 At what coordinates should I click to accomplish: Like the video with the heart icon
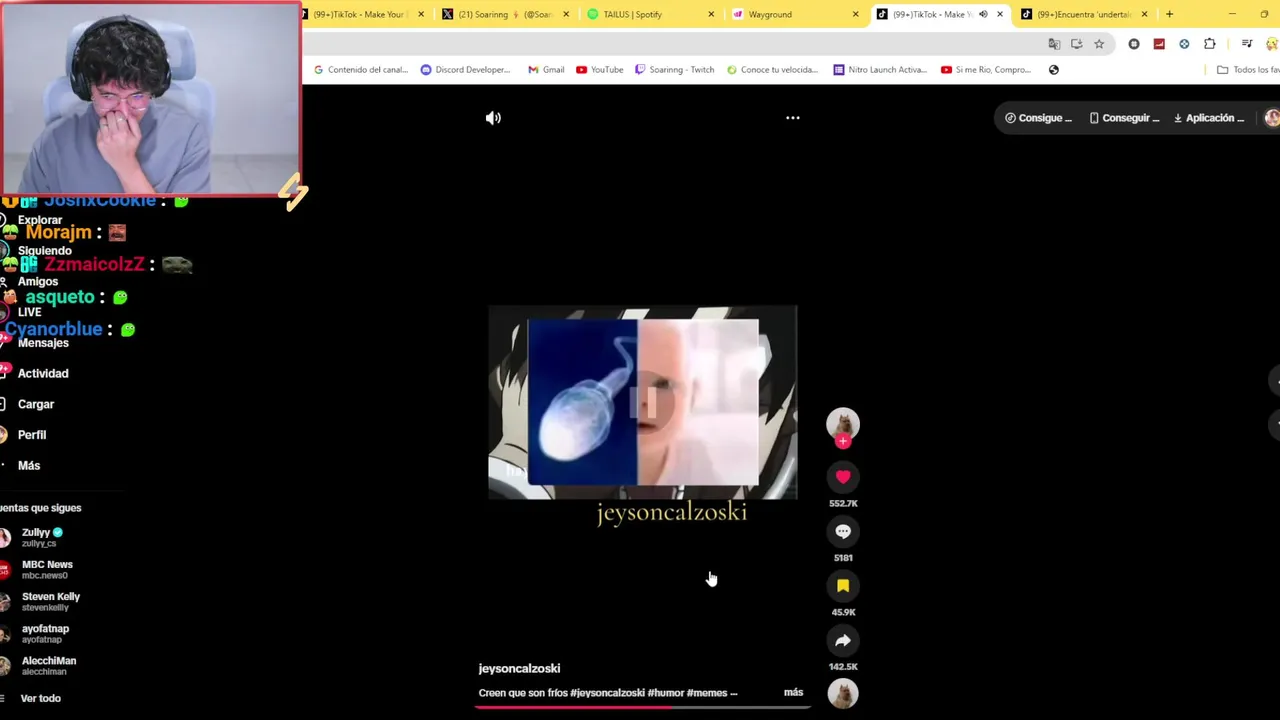coord(843,477)
